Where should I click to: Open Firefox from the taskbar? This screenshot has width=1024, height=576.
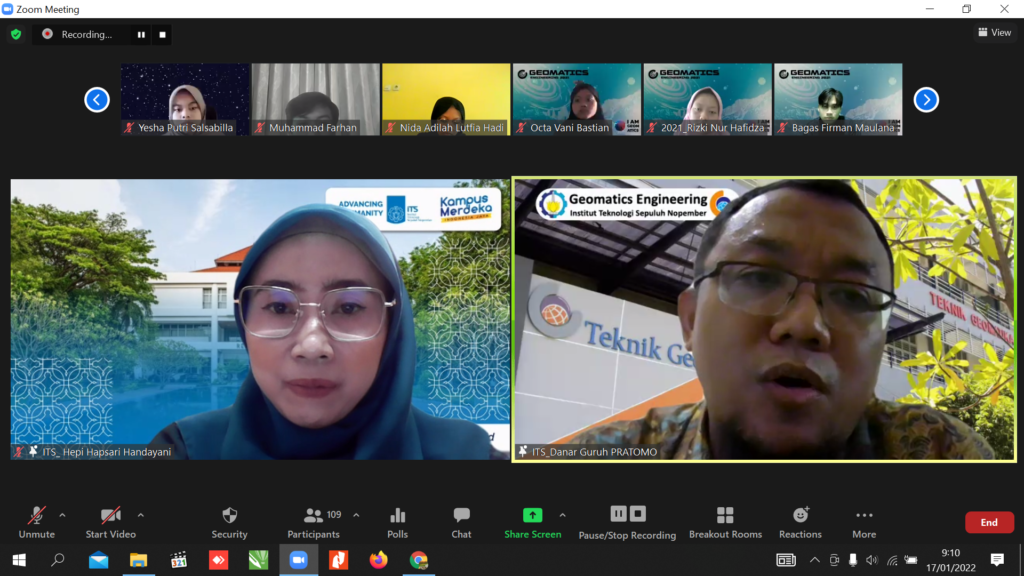pyautogui.click(x=378, y=560)
